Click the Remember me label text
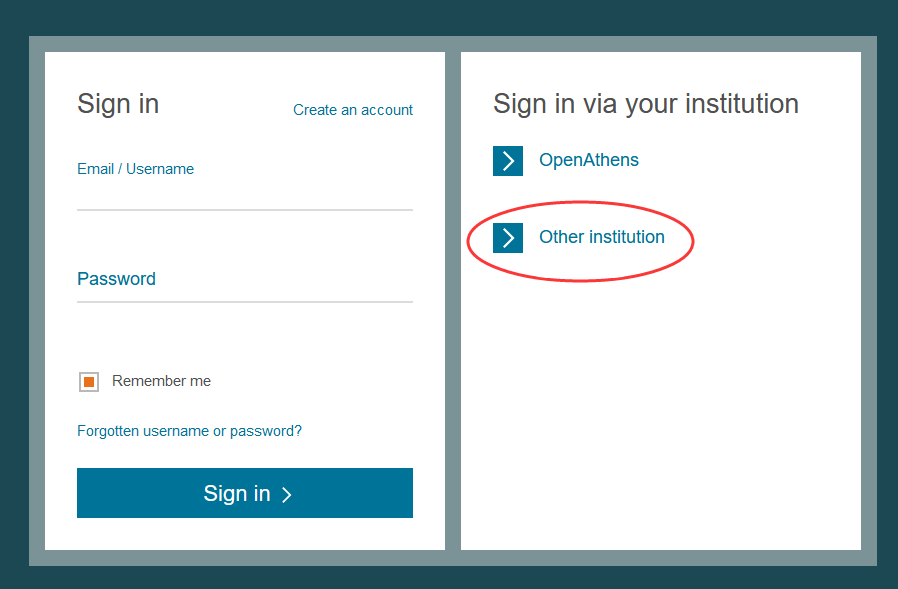The image size is (898, 589). 161,381
